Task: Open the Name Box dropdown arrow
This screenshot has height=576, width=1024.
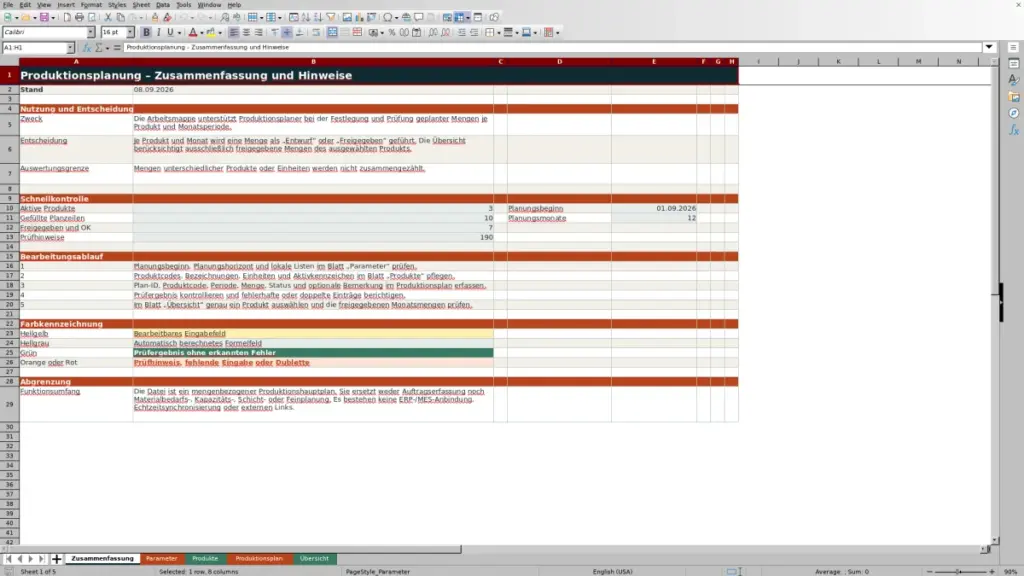Action: pyautogui.click(x=71, y=48)
